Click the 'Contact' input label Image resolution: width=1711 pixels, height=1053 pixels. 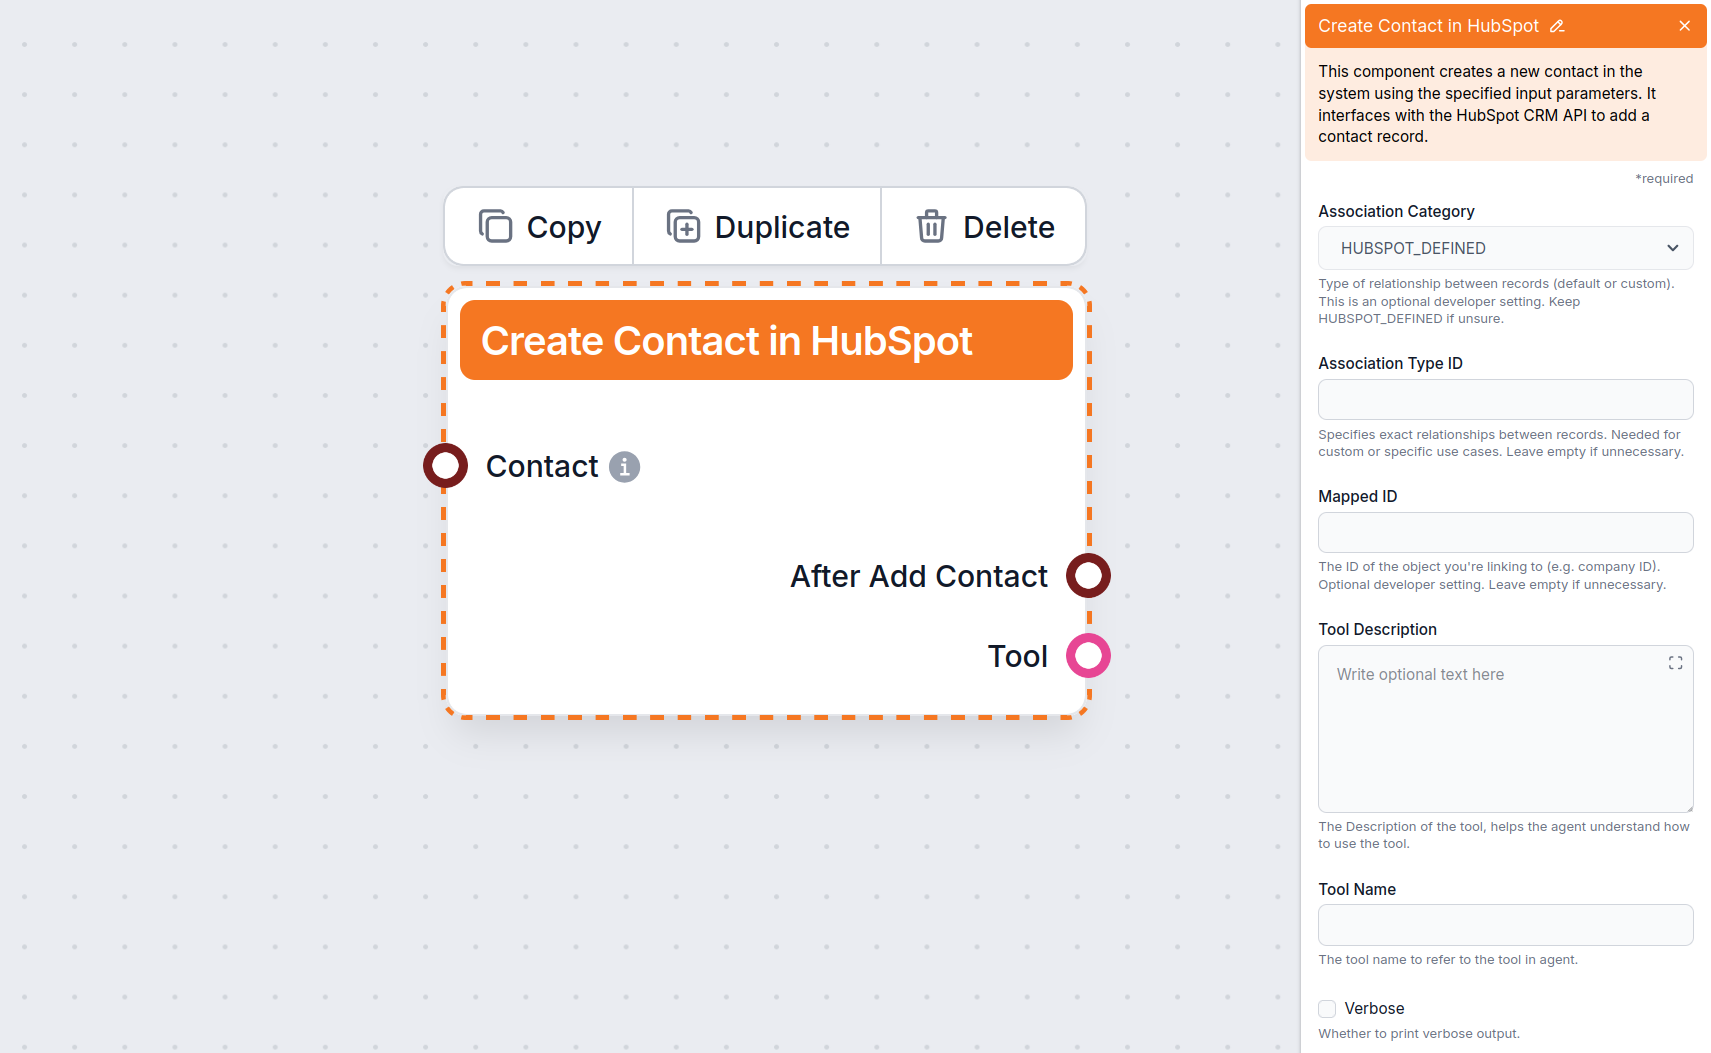pos(542,467)
